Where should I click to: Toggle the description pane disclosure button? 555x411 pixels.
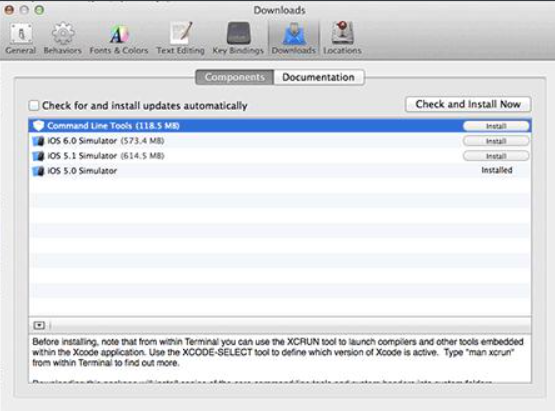39,325
